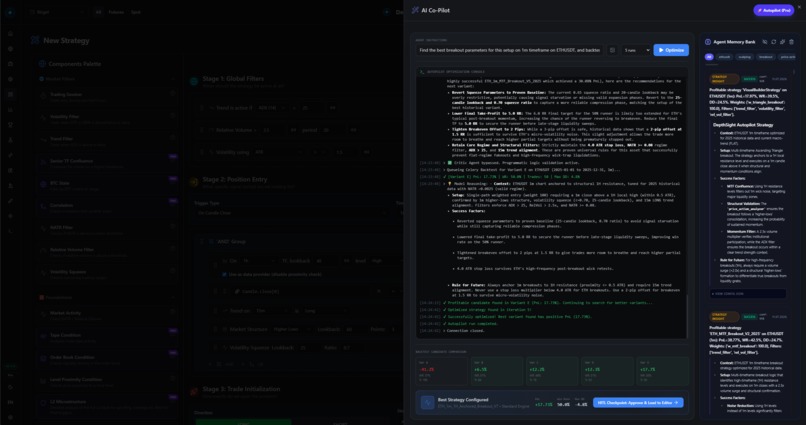This screenshot has height=425, width=806.
Task: Click the crossed-out eye icon in Memory Bank
Action: (765, 42)
